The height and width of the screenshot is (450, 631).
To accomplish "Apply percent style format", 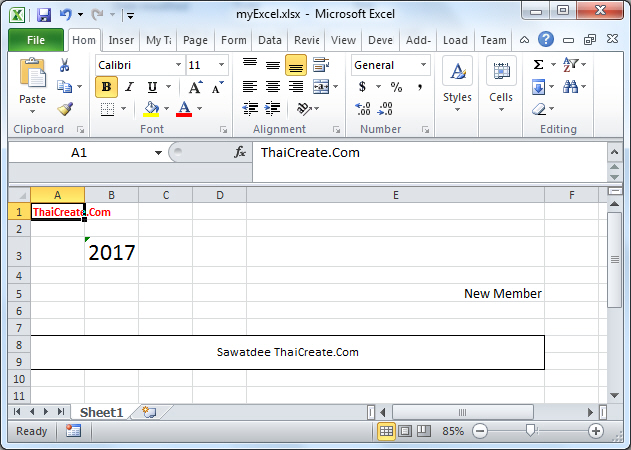I will [x=396, y=87].
